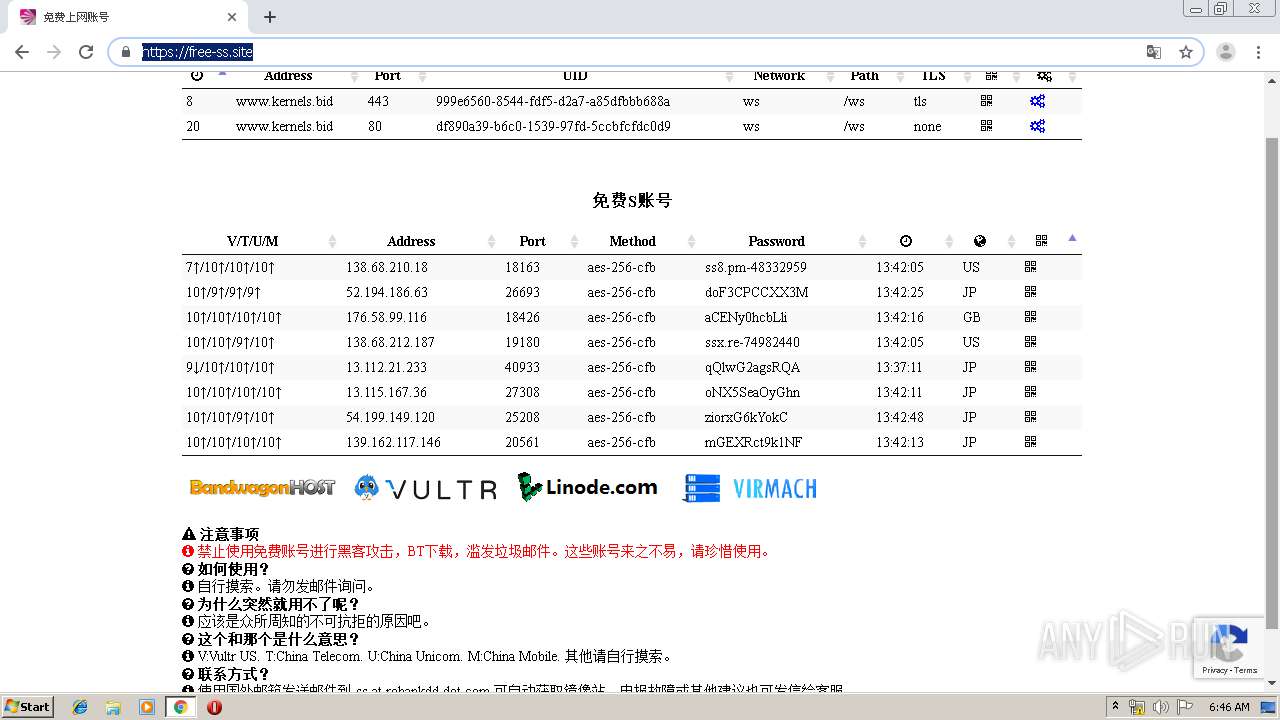Click the red stop-shaped taskbar icon
Image resolution: width=1280 pixels, height=720 pixels.
click(214, 707)
